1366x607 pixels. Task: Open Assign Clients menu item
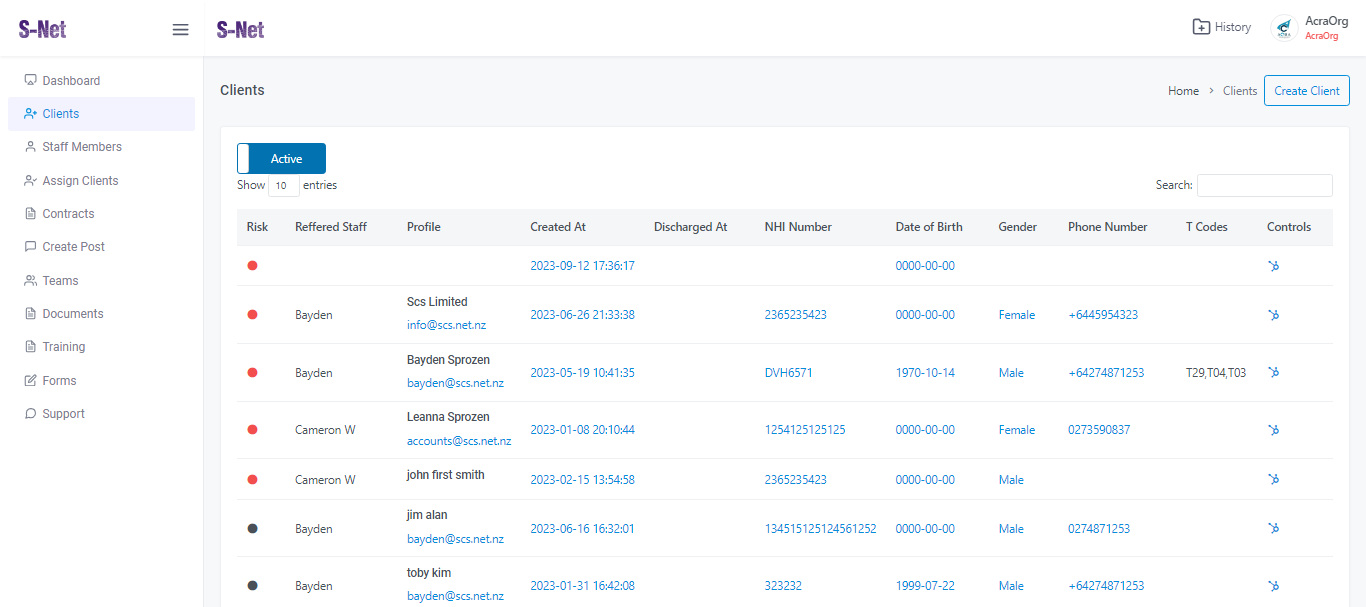(x=80, y=181)
